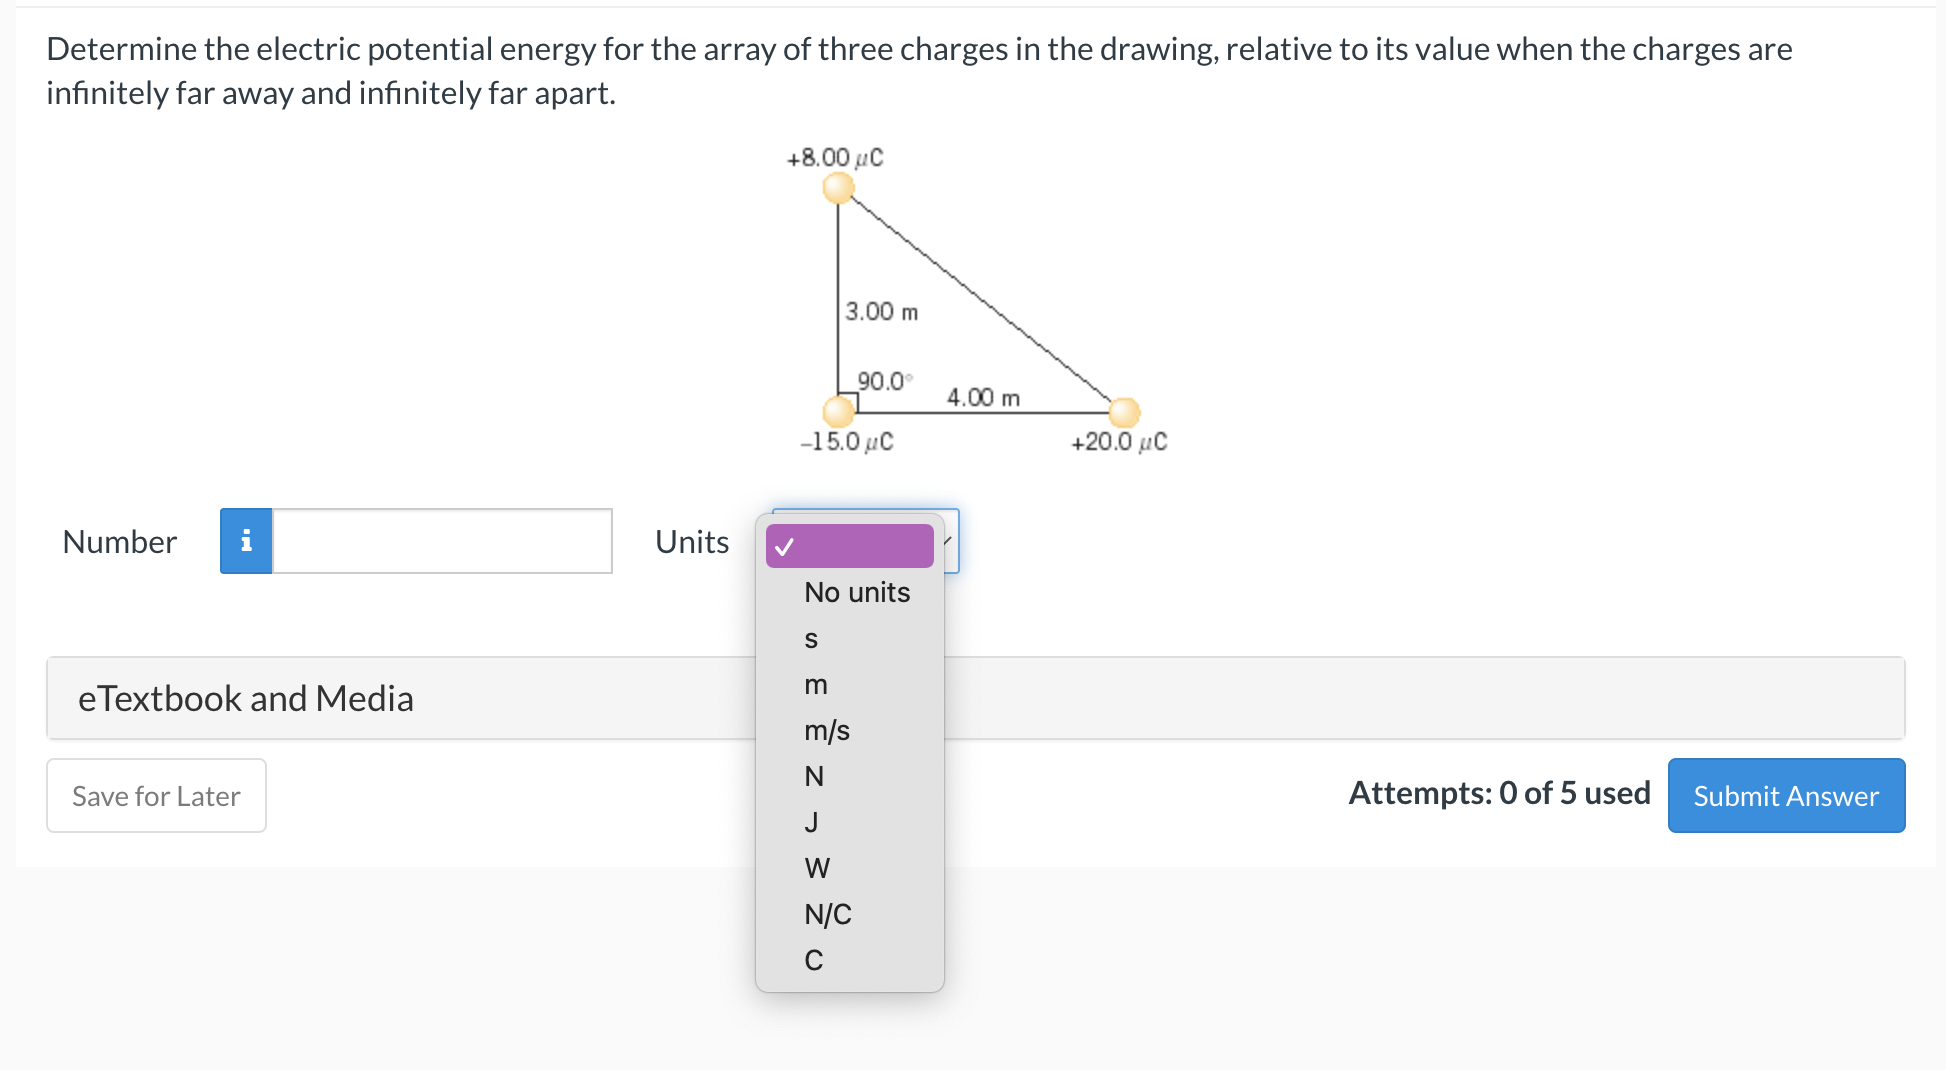Click the Submit Answer button
Image resolution: width=1946 pixels, height=1070 pixels.
click(1785, 795)
